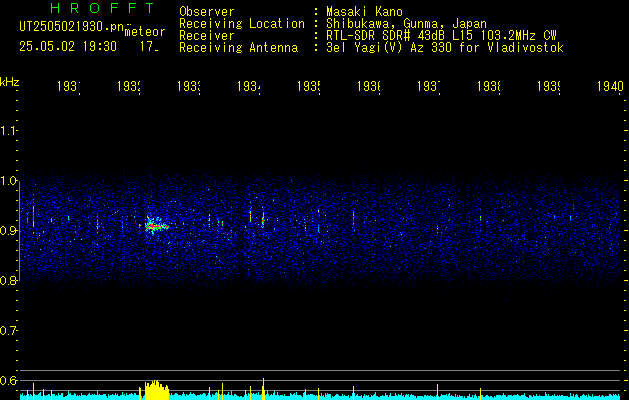Click the date stamp 25.05.02 19:30
This screenshot has width=629, height=400.
68,47
